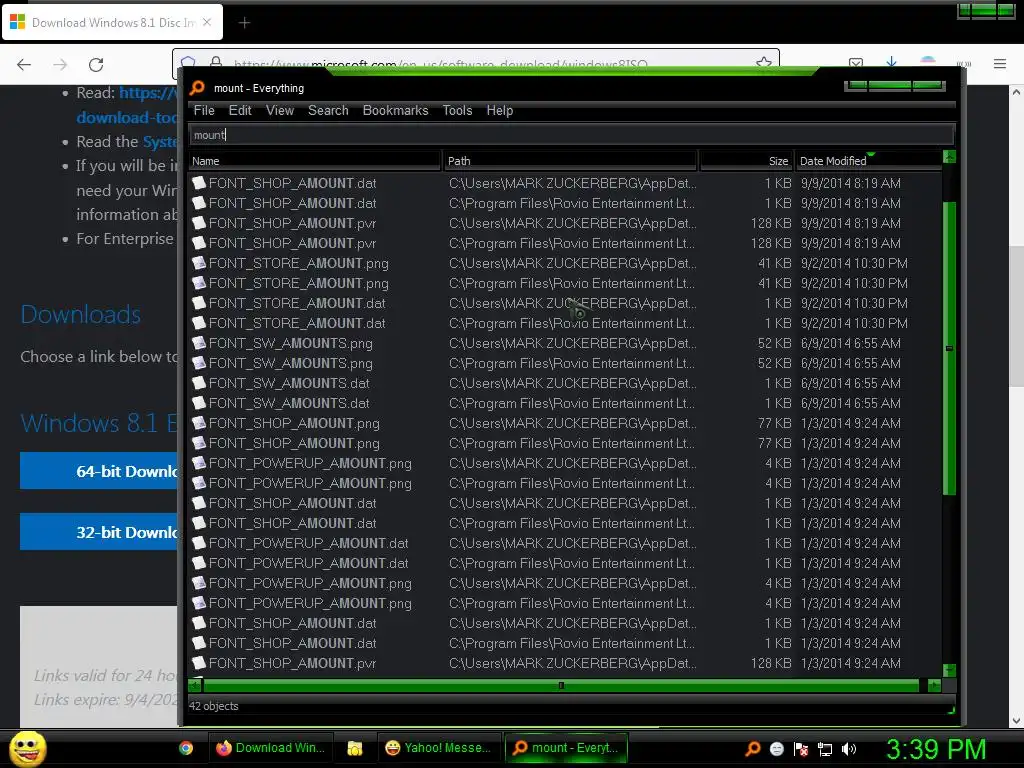Click the vertical scrollbar thumb in results
This screenshot has height=768, width=1024.
(x=950, y=348)
